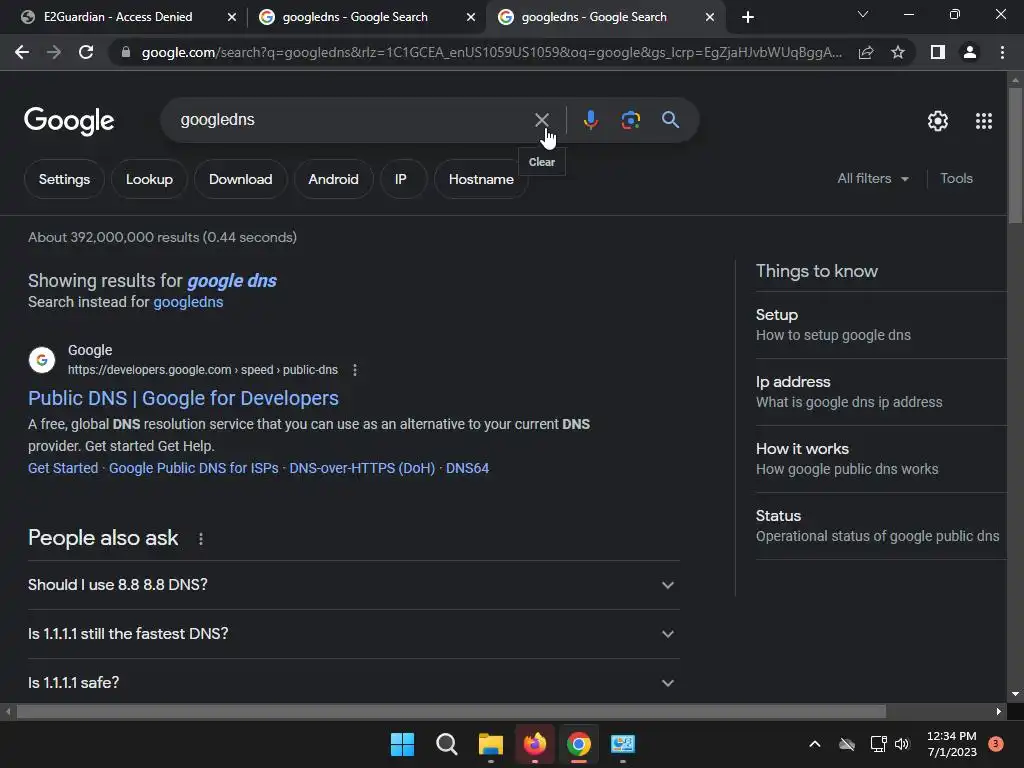Open search Tools
The height and width of the screenshot is (768, 1024).
(956, 178)
